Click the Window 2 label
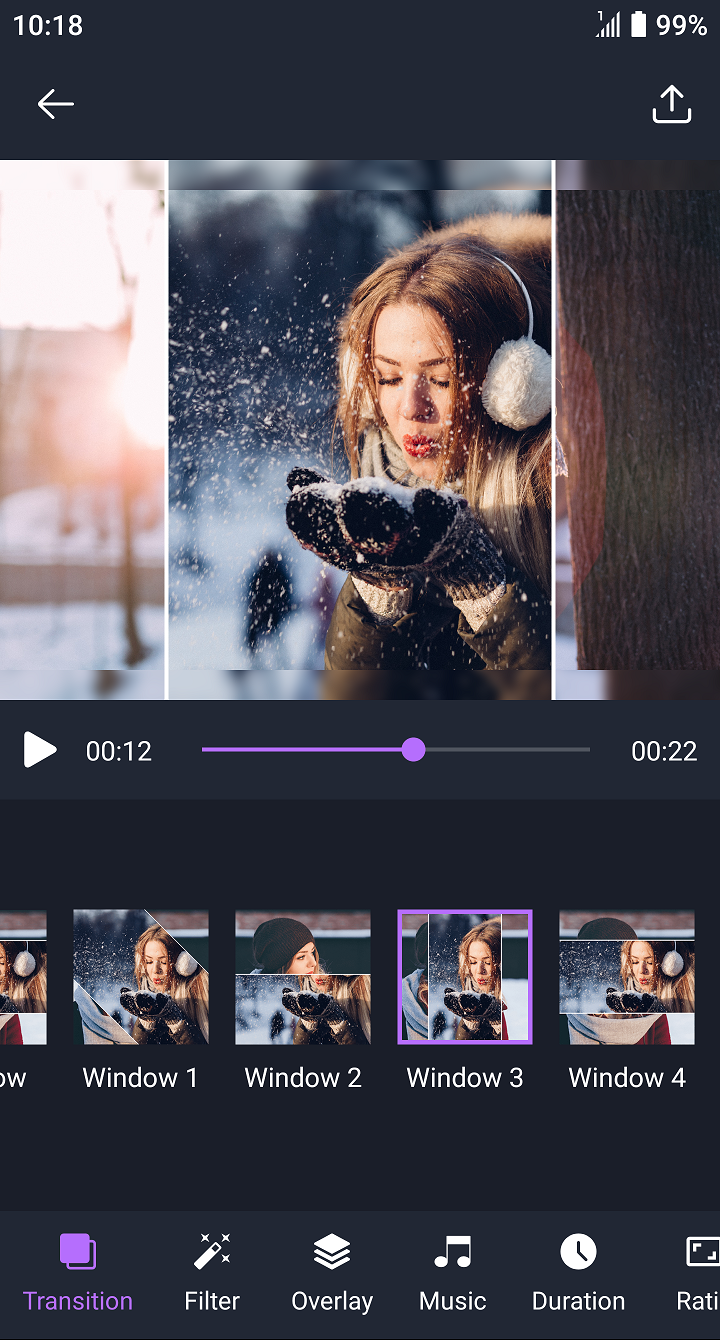This screenshot has height=1340, width=720. tap(303, 1078)
